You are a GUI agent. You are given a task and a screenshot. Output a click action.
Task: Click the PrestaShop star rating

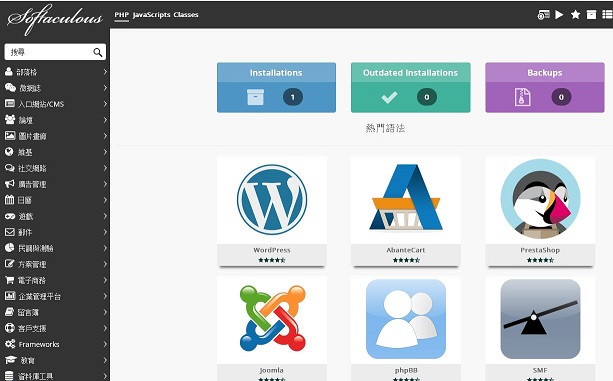click(x=540, y=260)
